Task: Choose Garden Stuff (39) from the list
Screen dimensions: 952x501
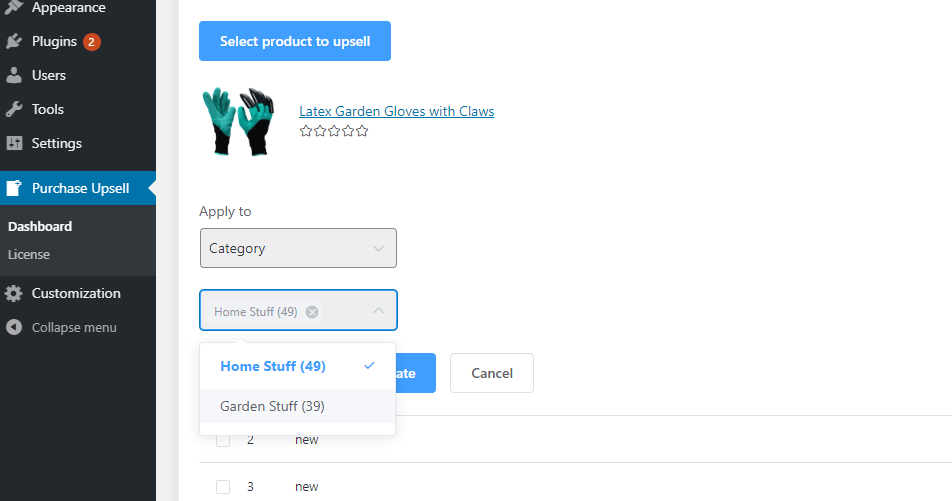Action: point(272,407)
